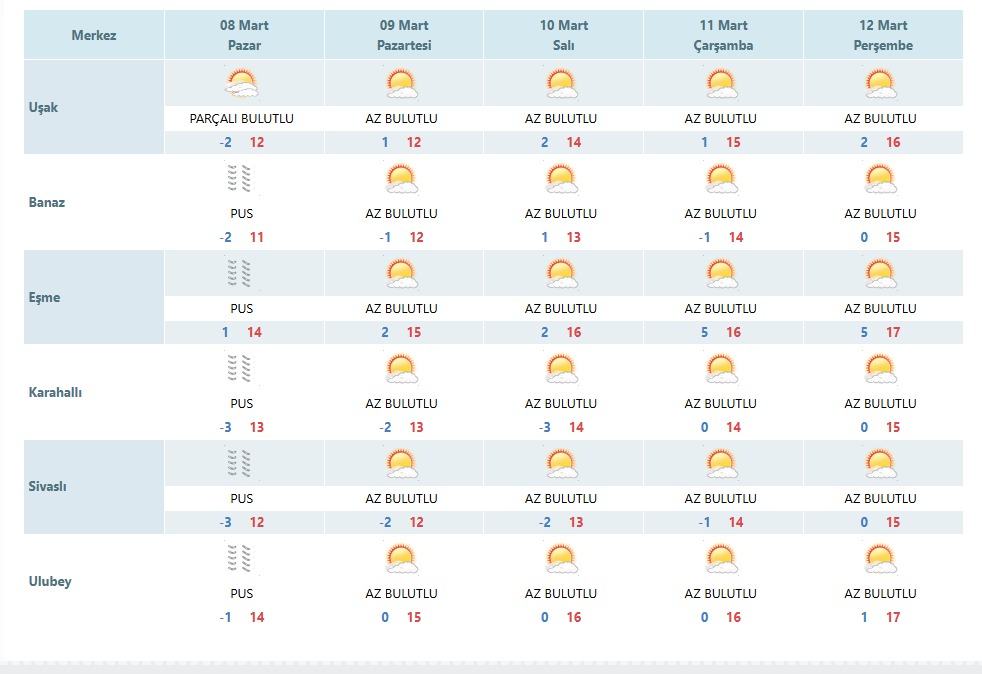Screen dimensions: 982x674
Task: Click Uşak weather icon for 12 Mart Perşembe
Action: point(881,84)
